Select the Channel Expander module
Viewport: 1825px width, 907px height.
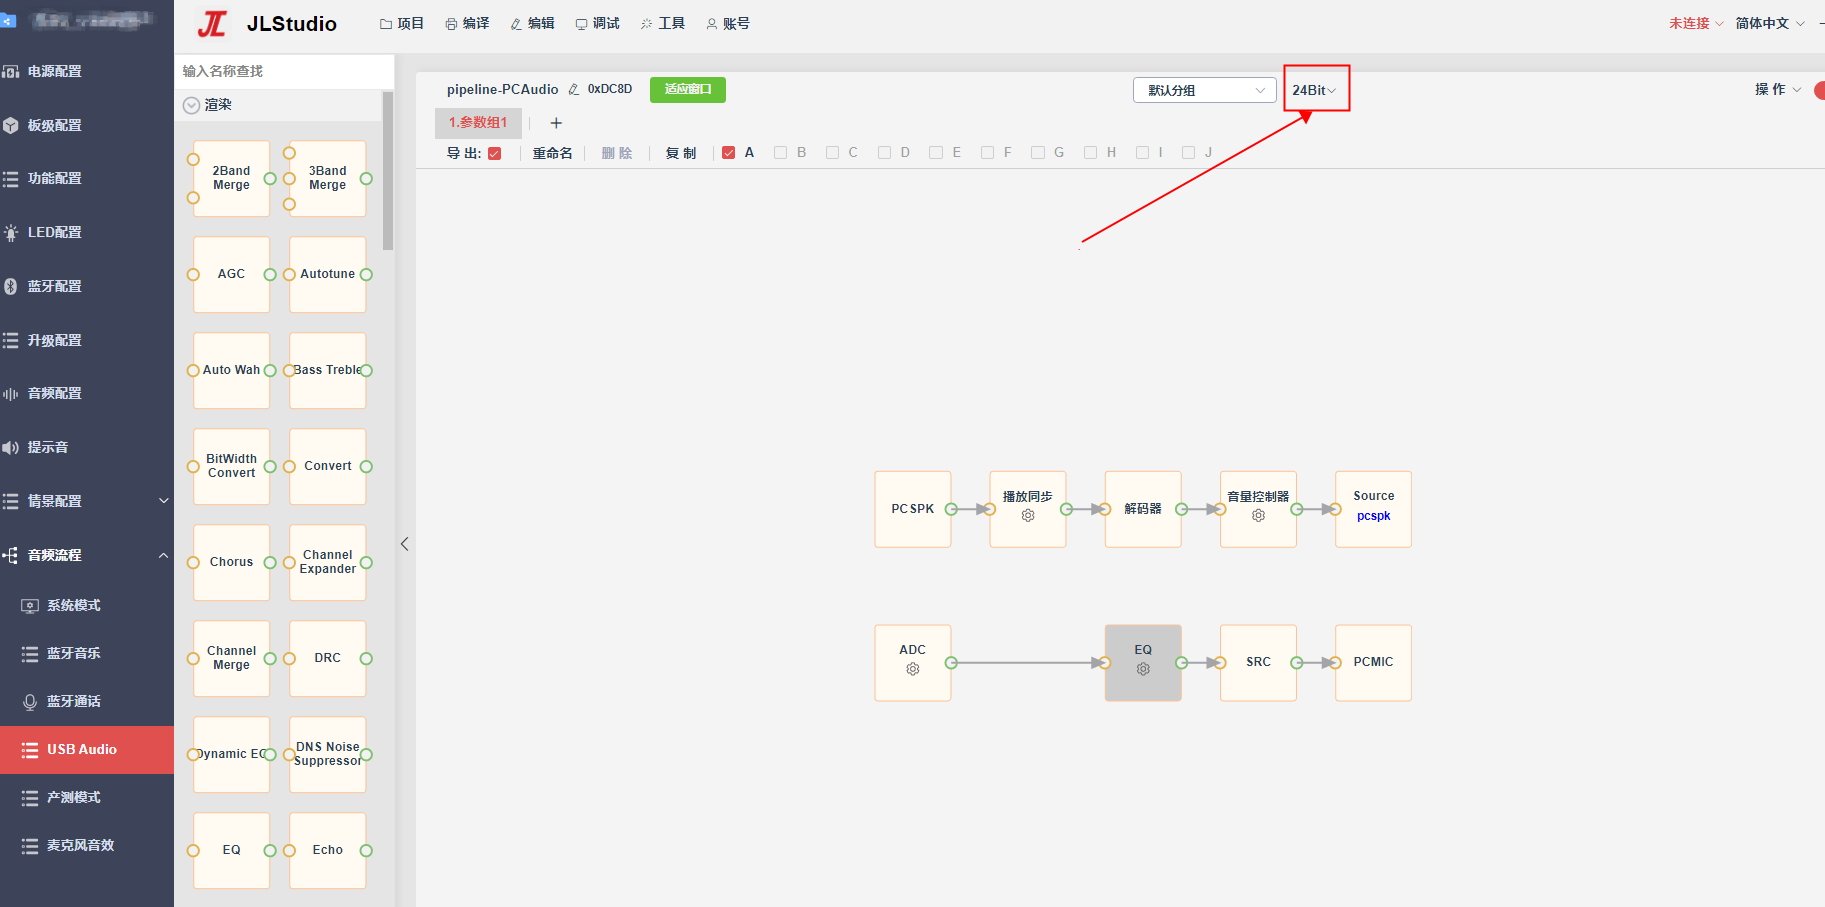[328, 563]
